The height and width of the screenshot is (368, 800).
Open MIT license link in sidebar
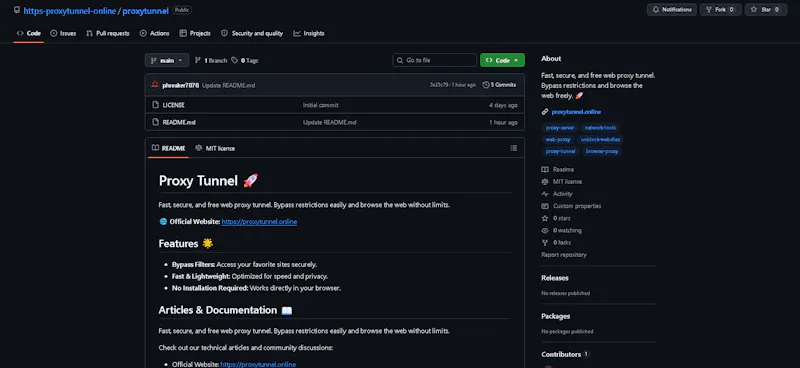click(561, 182)
